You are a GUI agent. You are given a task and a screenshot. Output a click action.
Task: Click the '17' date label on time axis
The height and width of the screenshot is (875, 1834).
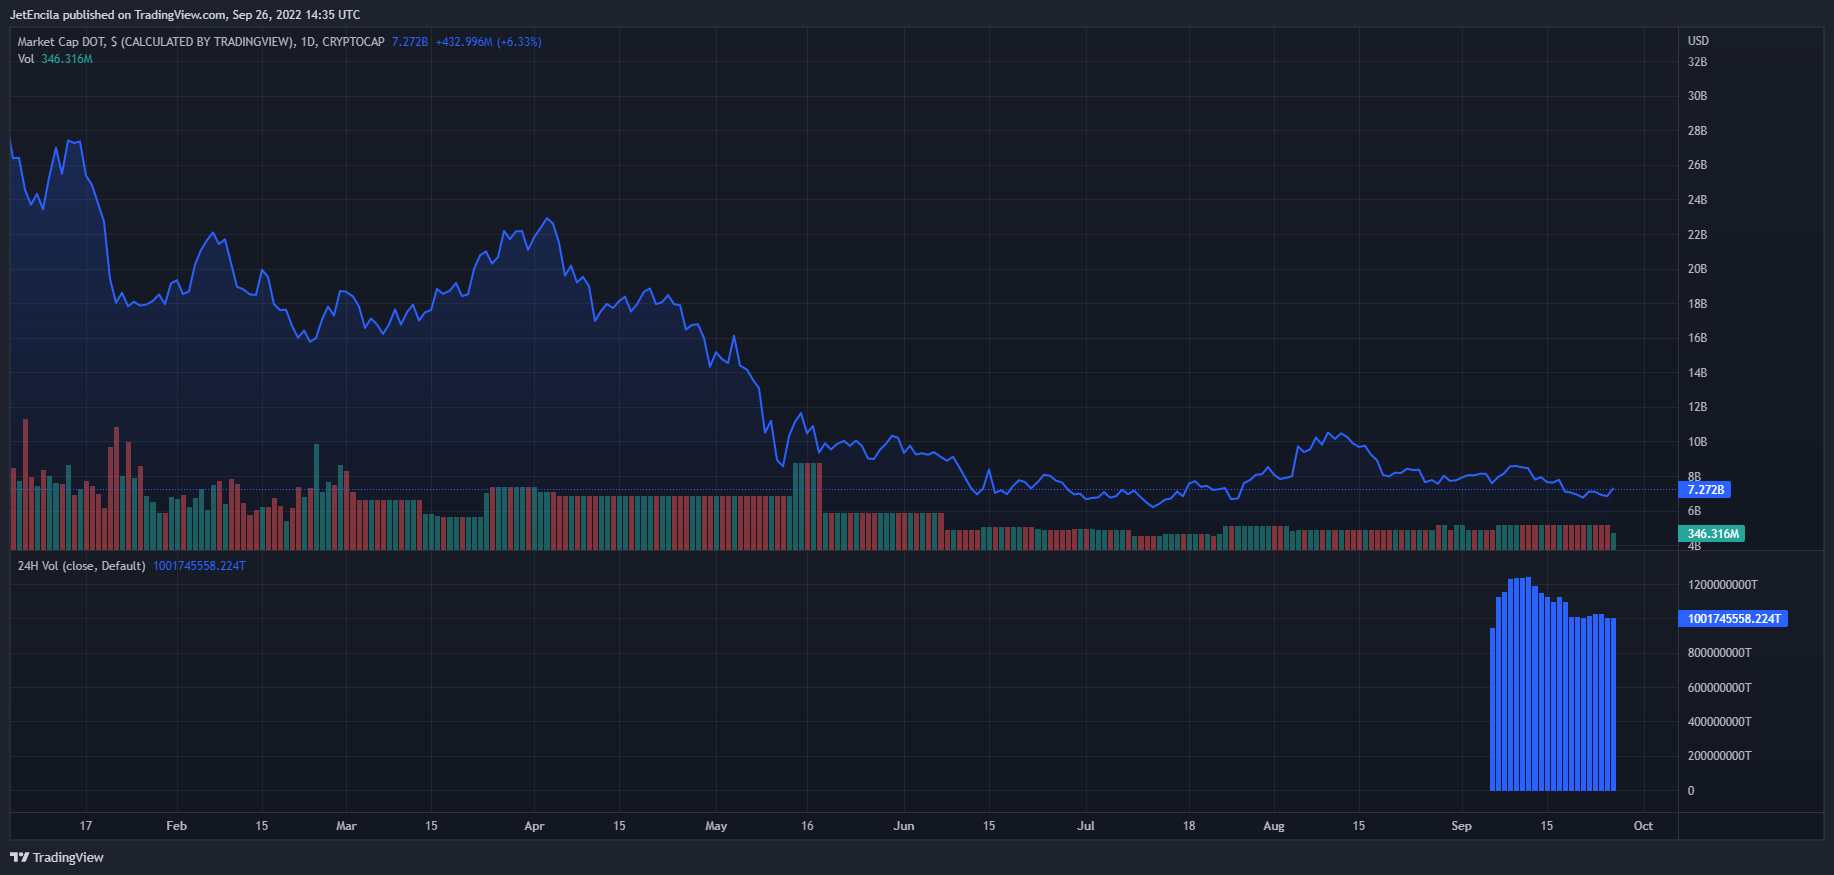[86, 826]
